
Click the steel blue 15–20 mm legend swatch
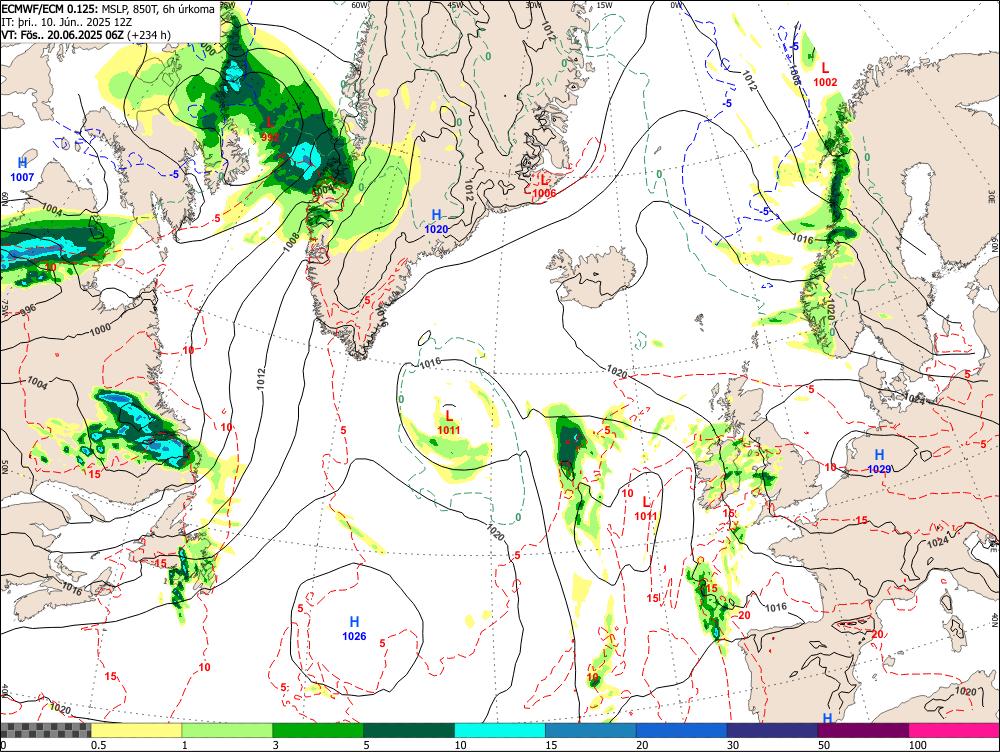pyautogui.click(x=591, y=730)
